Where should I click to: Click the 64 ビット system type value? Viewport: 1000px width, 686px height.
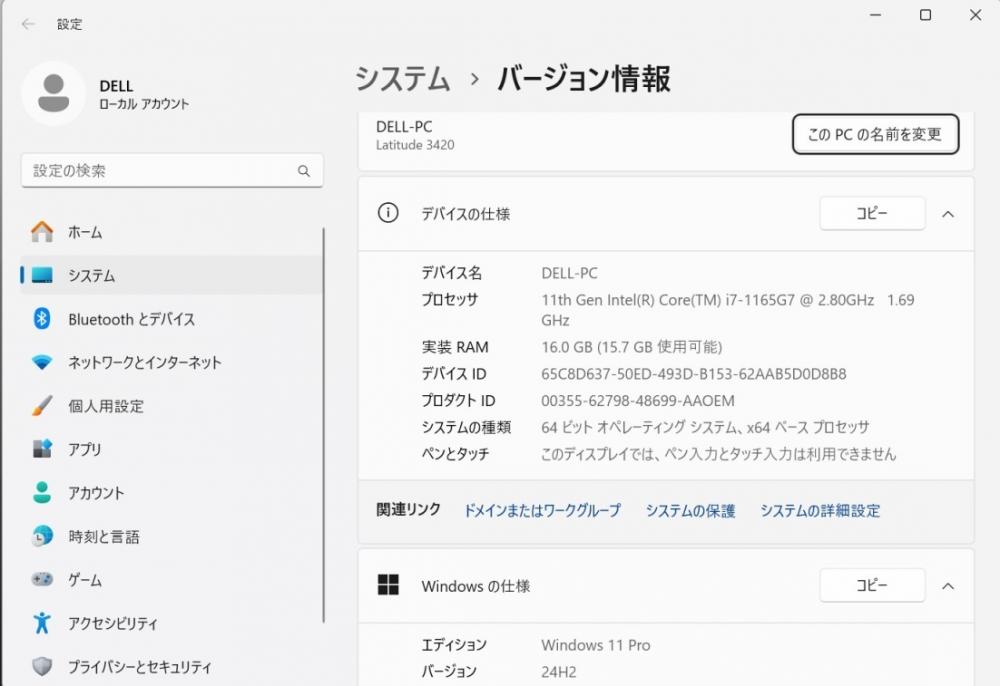click(x=705, y=427)
